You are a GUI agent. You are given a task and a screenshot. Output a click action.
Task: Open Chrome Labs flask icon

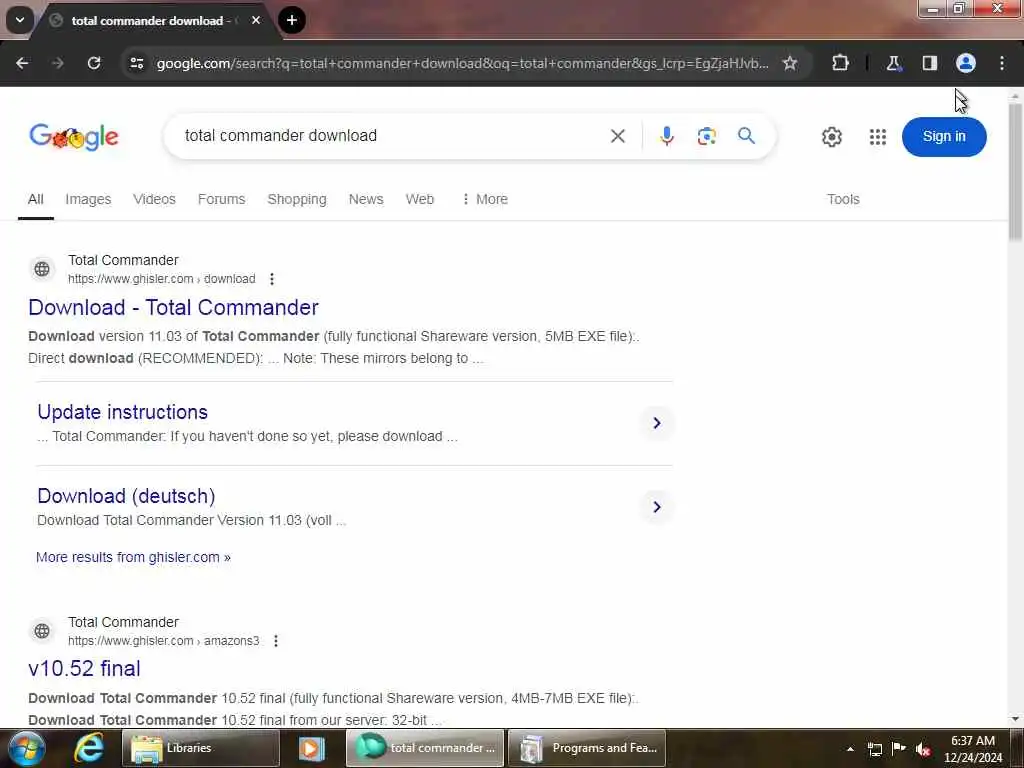tap(893, 63)
